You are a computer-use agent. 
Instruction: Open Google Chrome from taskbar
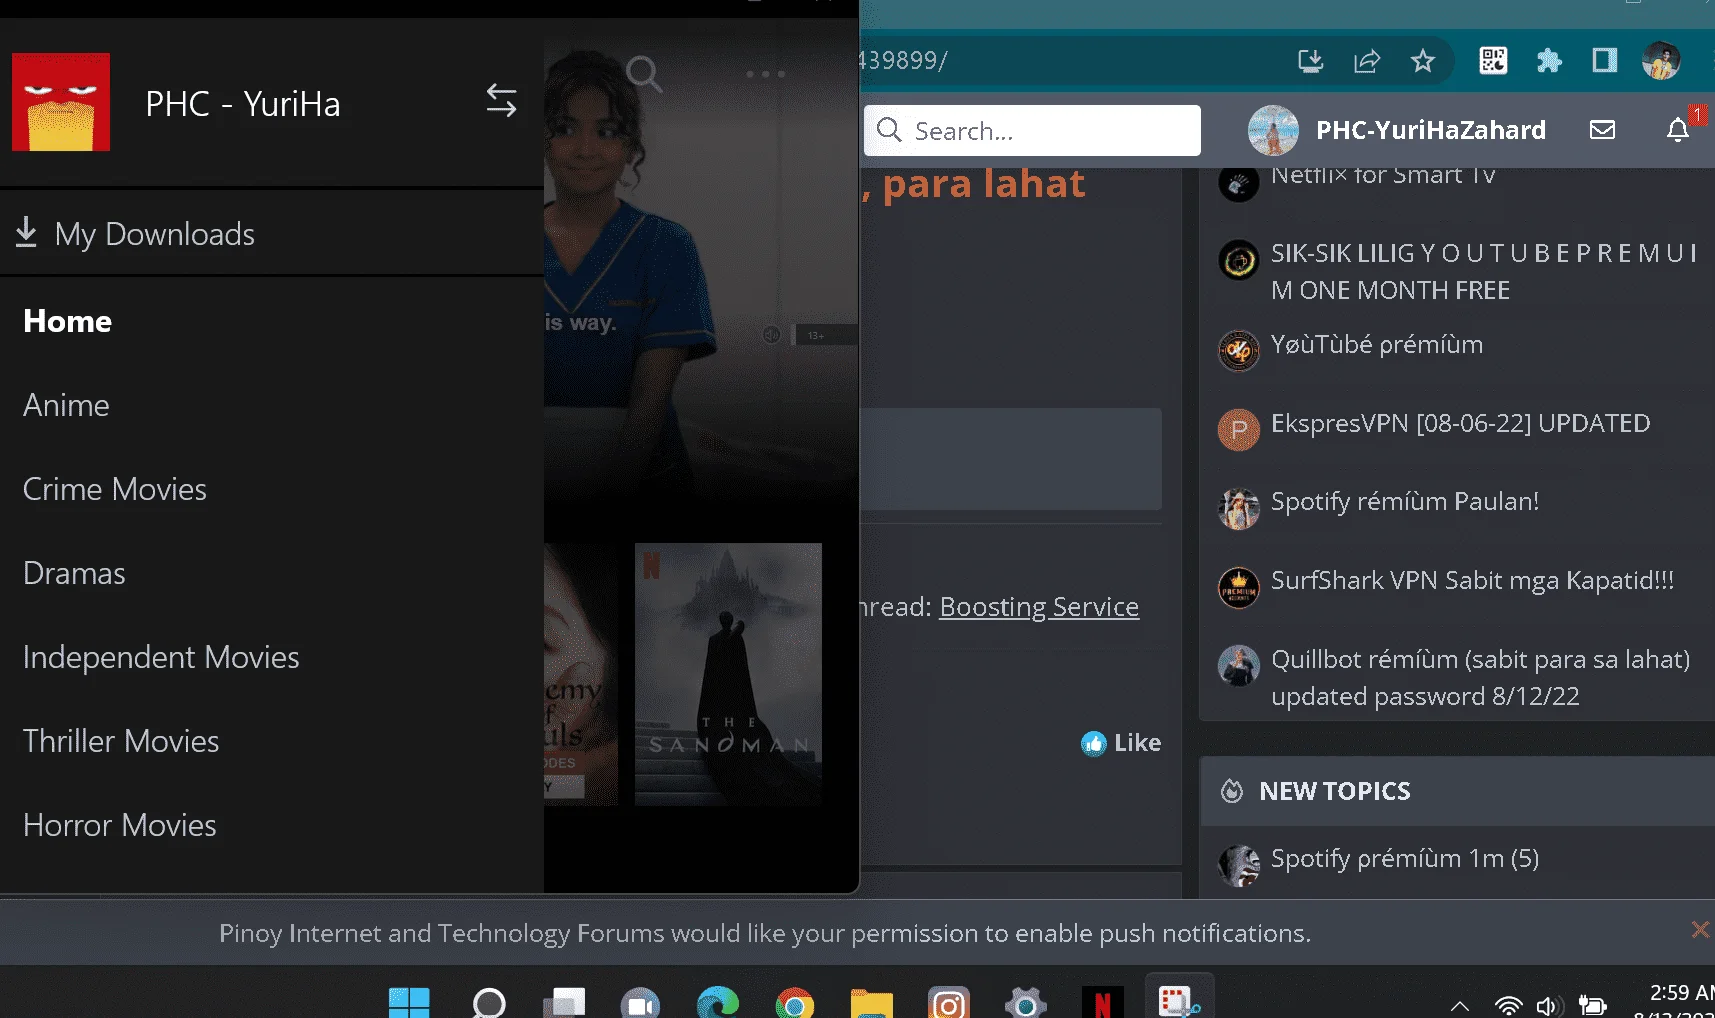point(795,1002)
